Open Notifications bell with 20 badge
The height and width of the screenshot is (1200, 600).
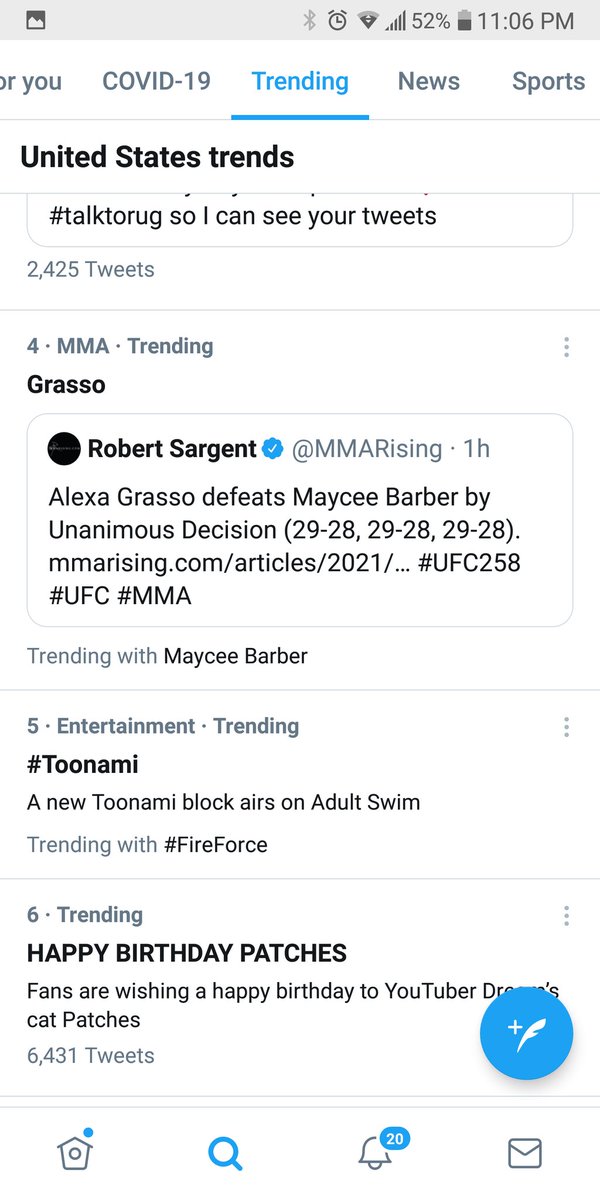pyautogui.click(x=376, y=1153)
